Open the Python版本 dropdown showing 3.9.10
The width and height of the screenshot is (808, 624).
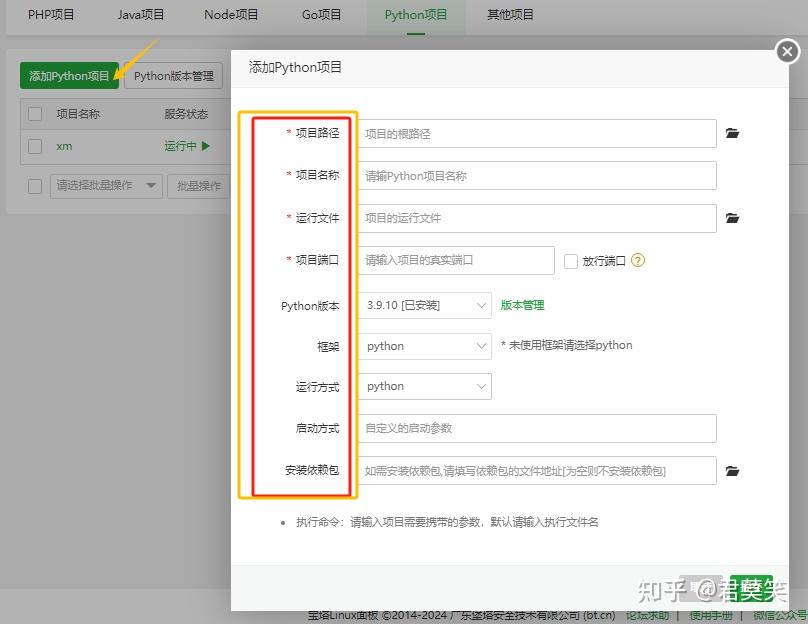(x=425, y=306)
